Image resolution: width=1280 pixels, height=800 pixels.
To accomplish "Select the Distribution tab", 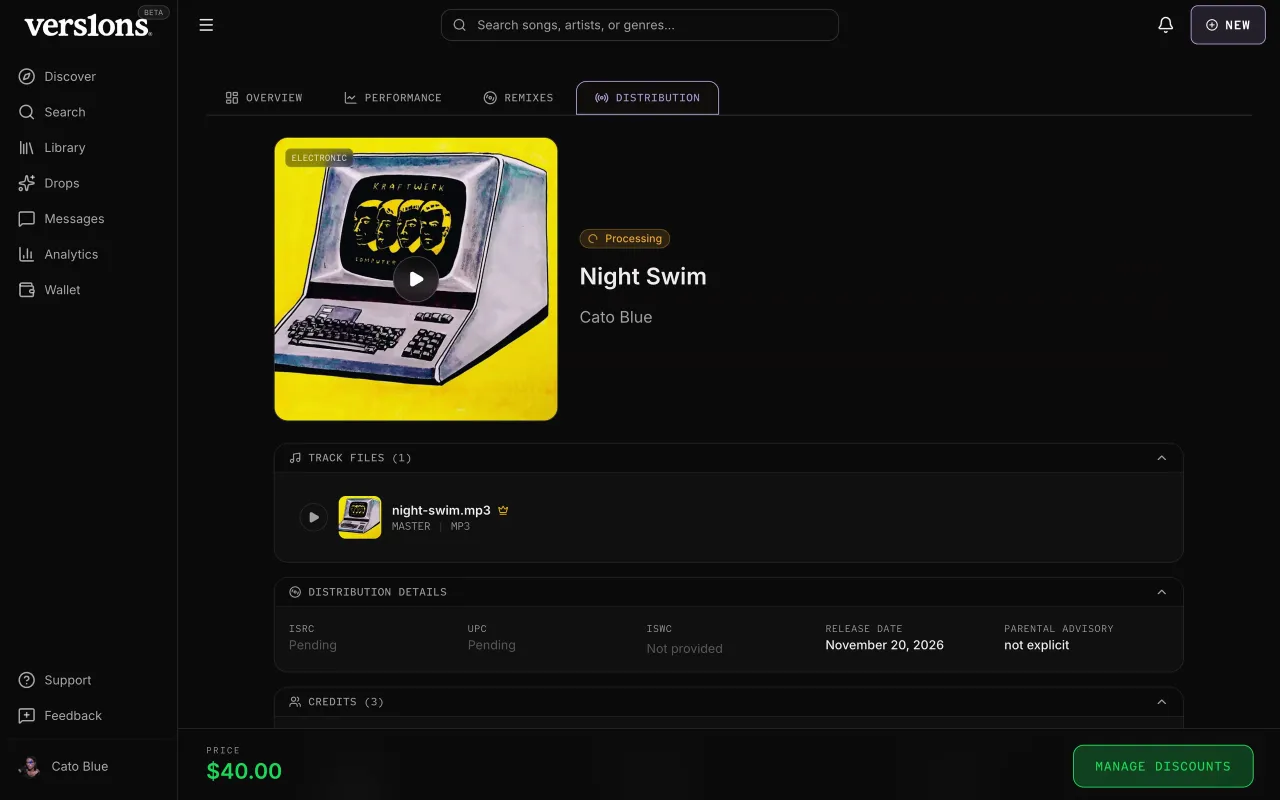I will click(647, 98).
